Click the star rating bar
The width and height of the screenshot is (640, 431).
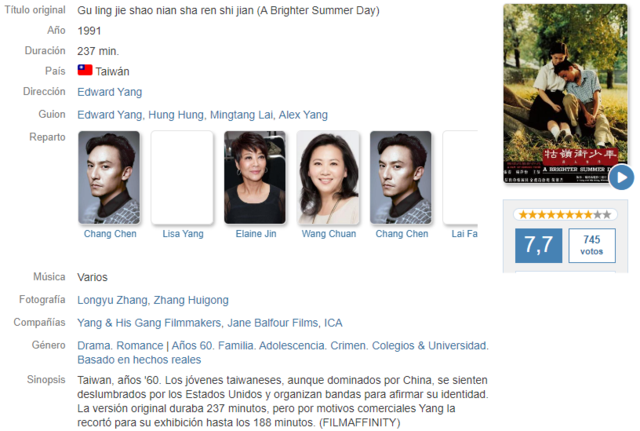tap(565, 214)
